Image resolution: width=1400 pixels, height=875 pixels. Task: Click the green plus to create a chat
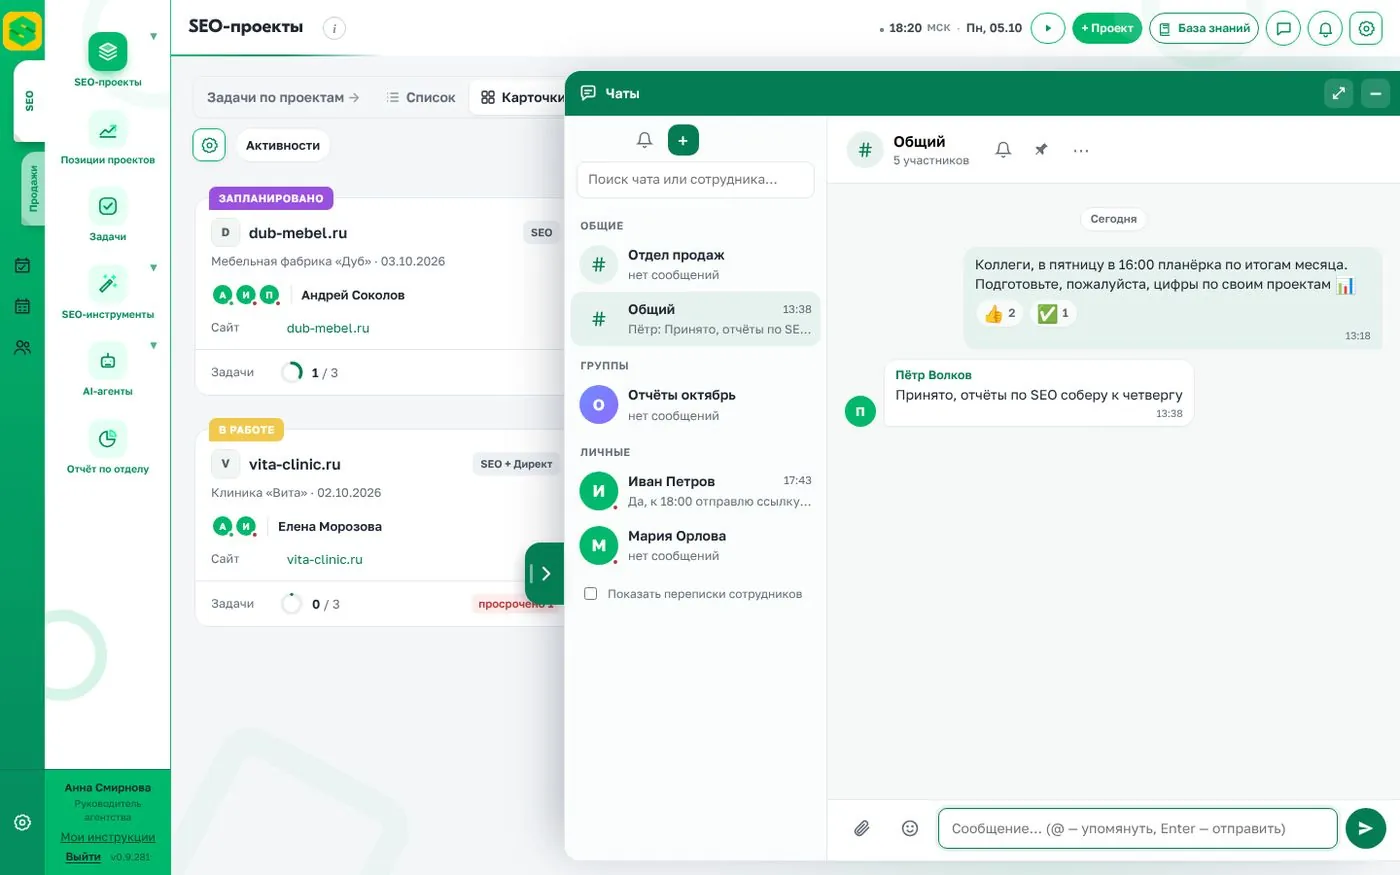[x=683, y=140]
